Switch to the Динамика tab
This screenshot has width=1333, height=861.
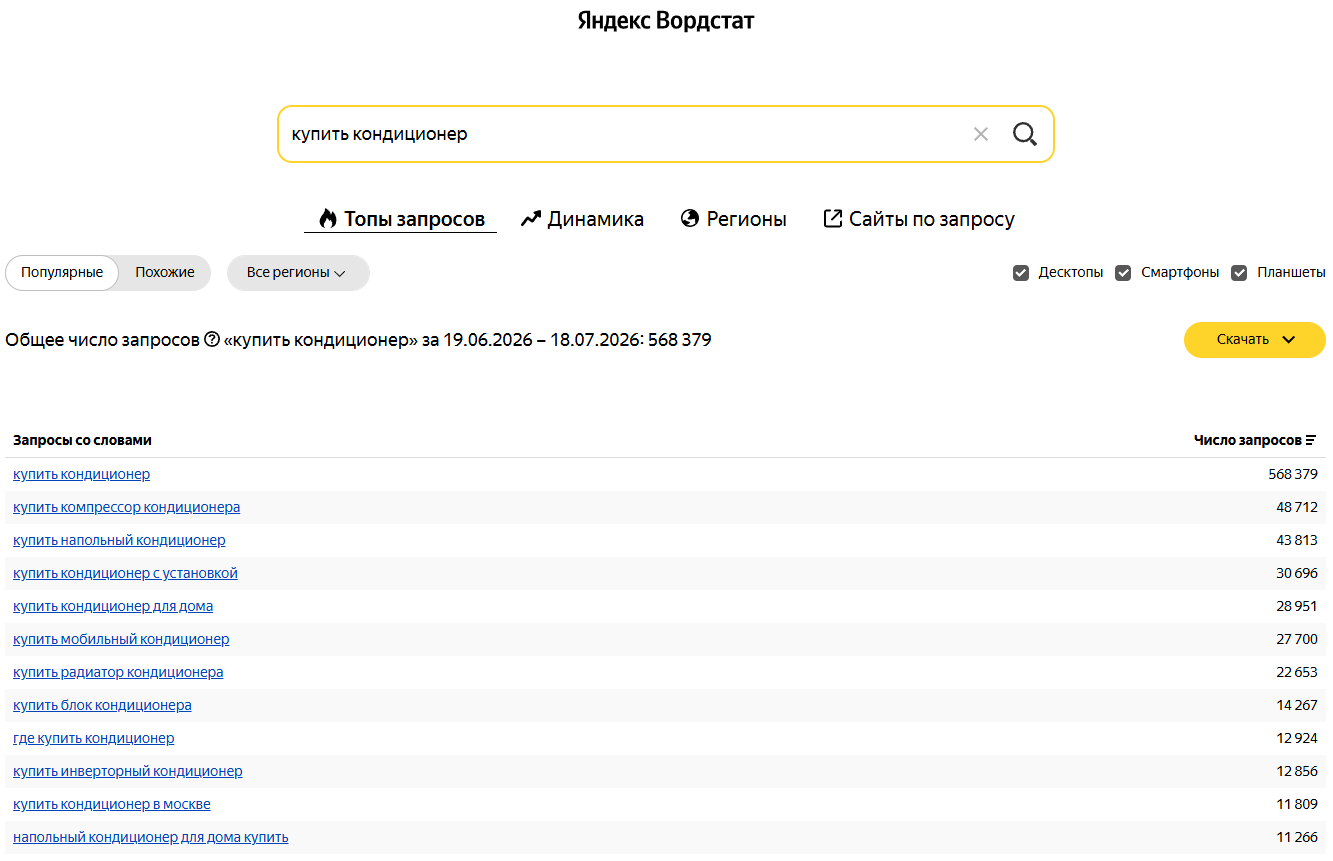pyautogui.click(x=582, y=219)
